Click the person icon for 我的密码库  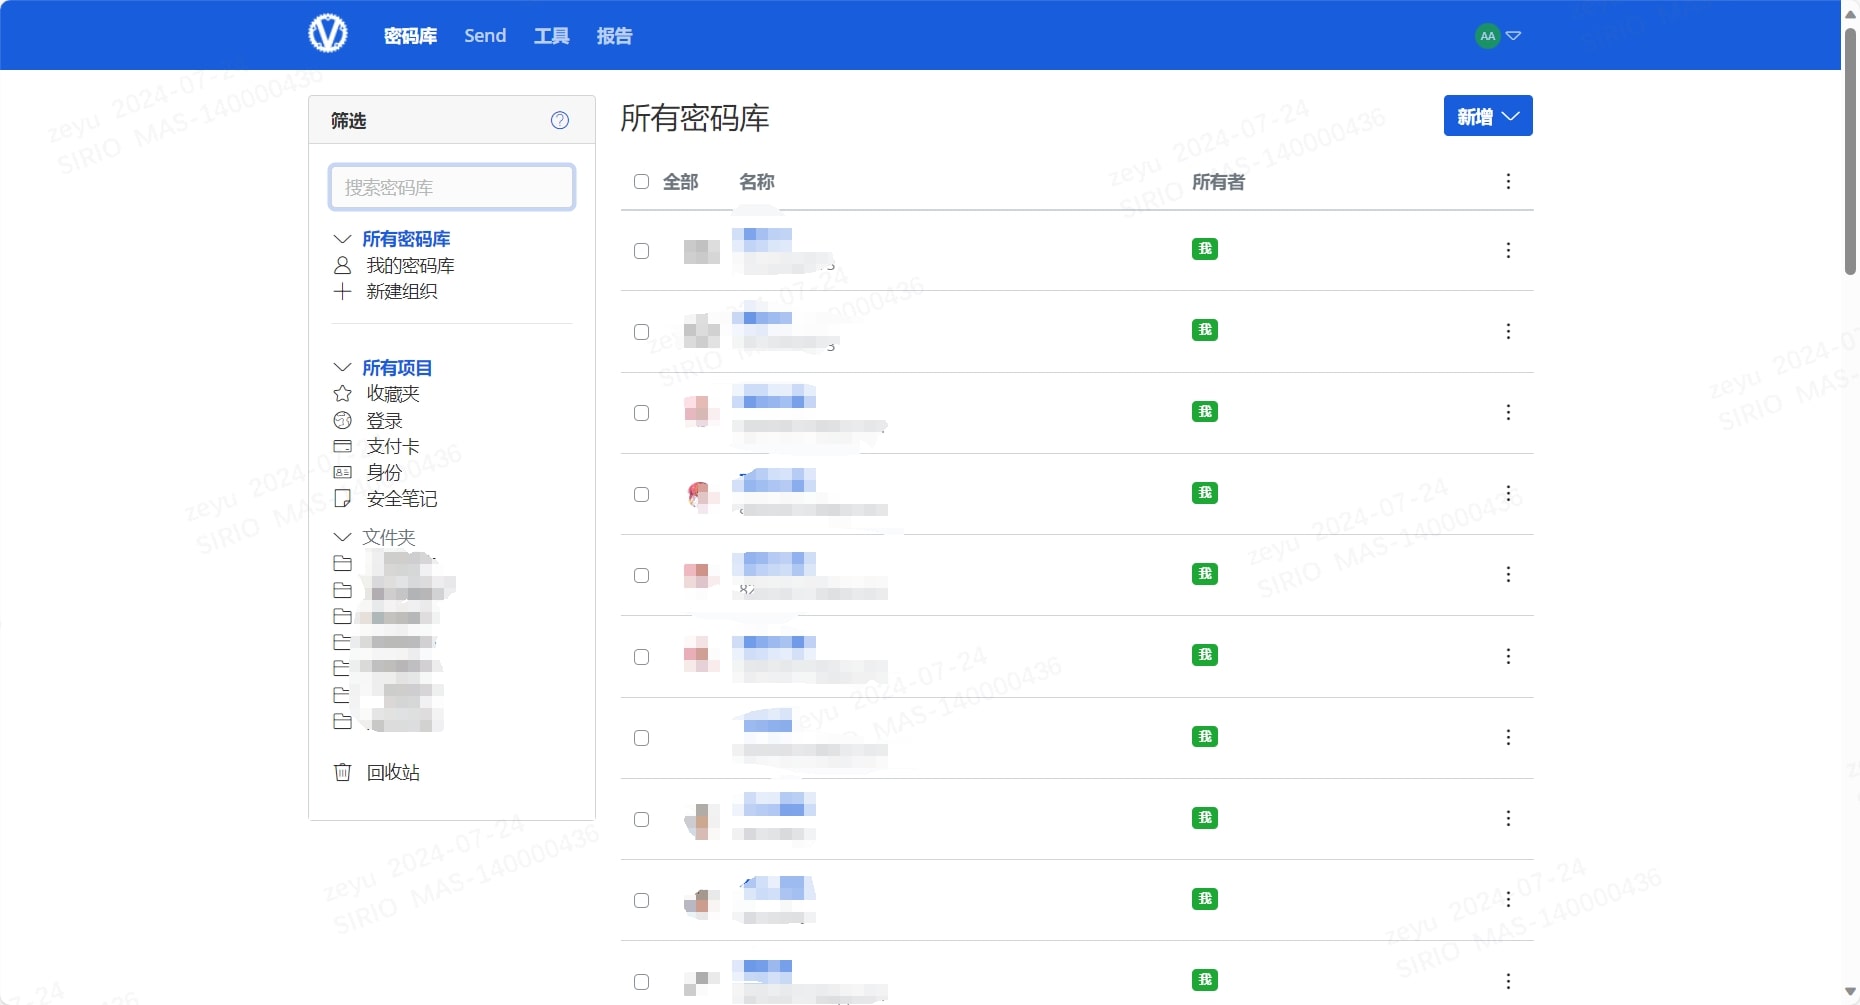(x=342, y=265)
